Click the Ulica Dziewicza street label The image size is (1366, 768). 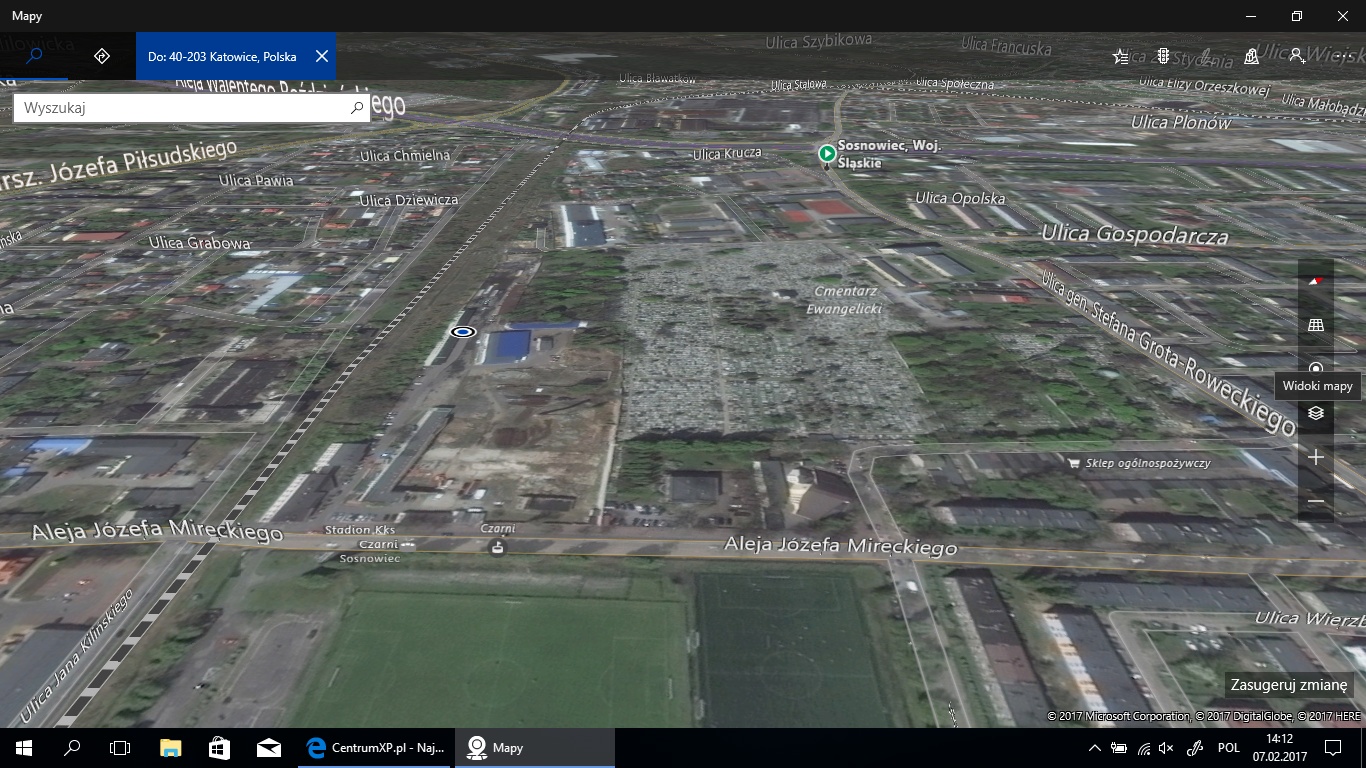[409, 200]
